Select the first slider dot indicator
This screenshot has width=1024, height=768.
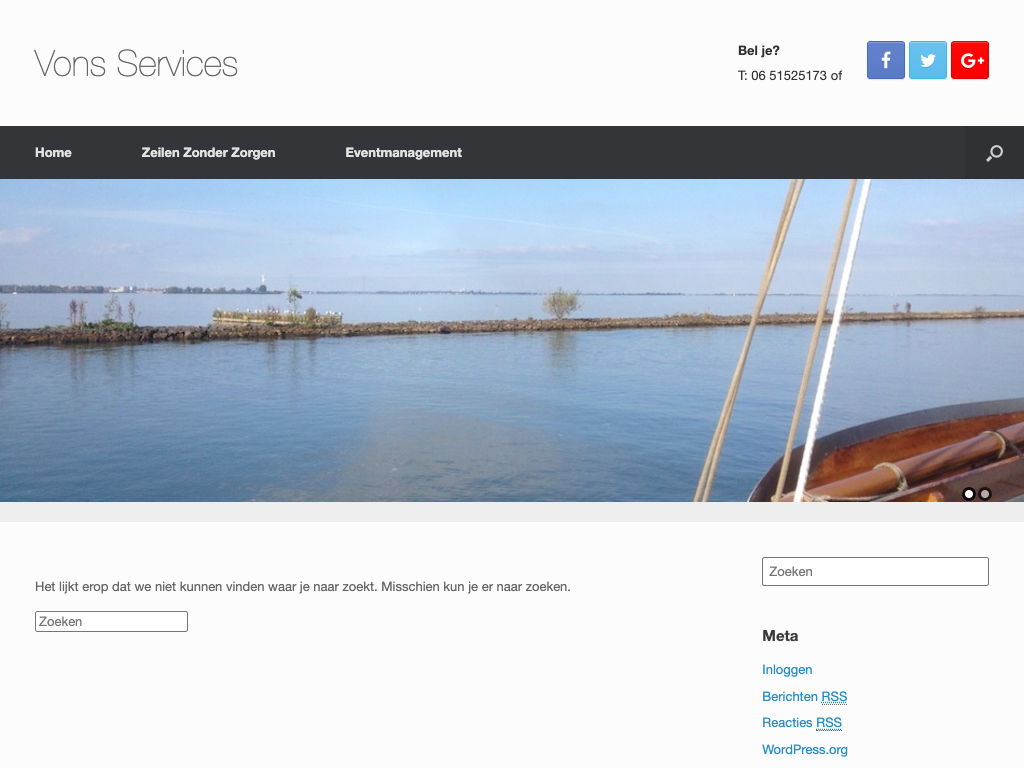pos(969,494)
